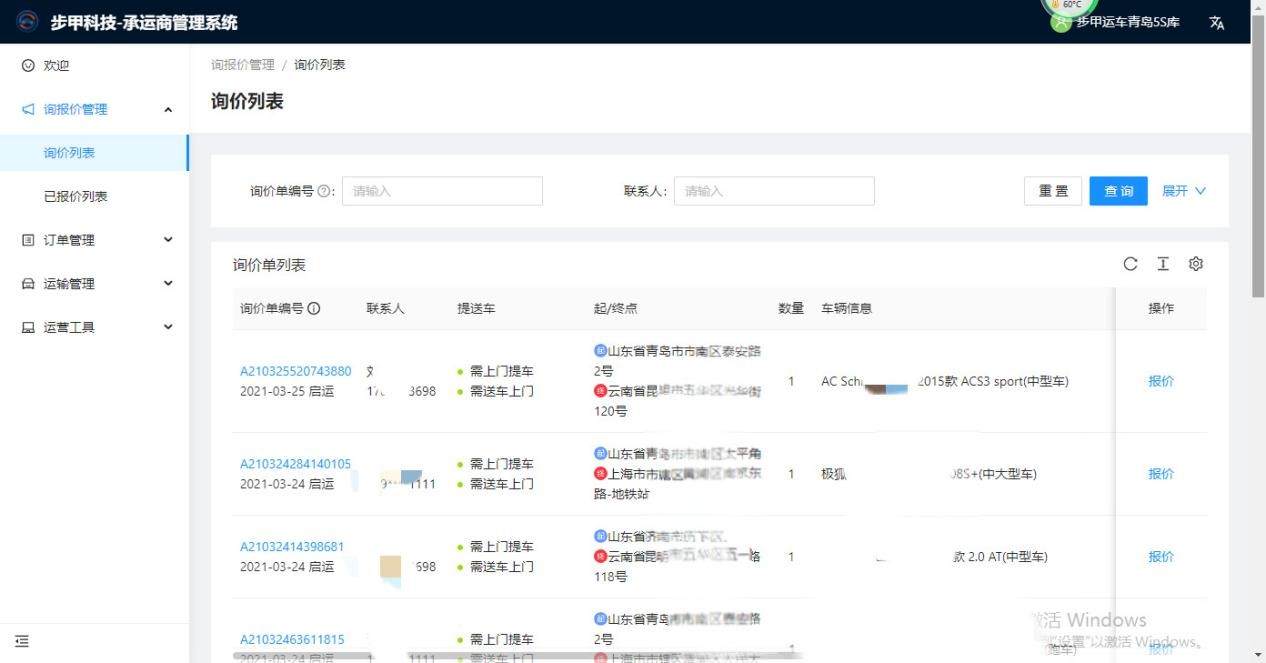The width and height of the screenshot is (1266, 663).
Task: Click 报价 for order A210324284140105
Action: point(1161,474)
